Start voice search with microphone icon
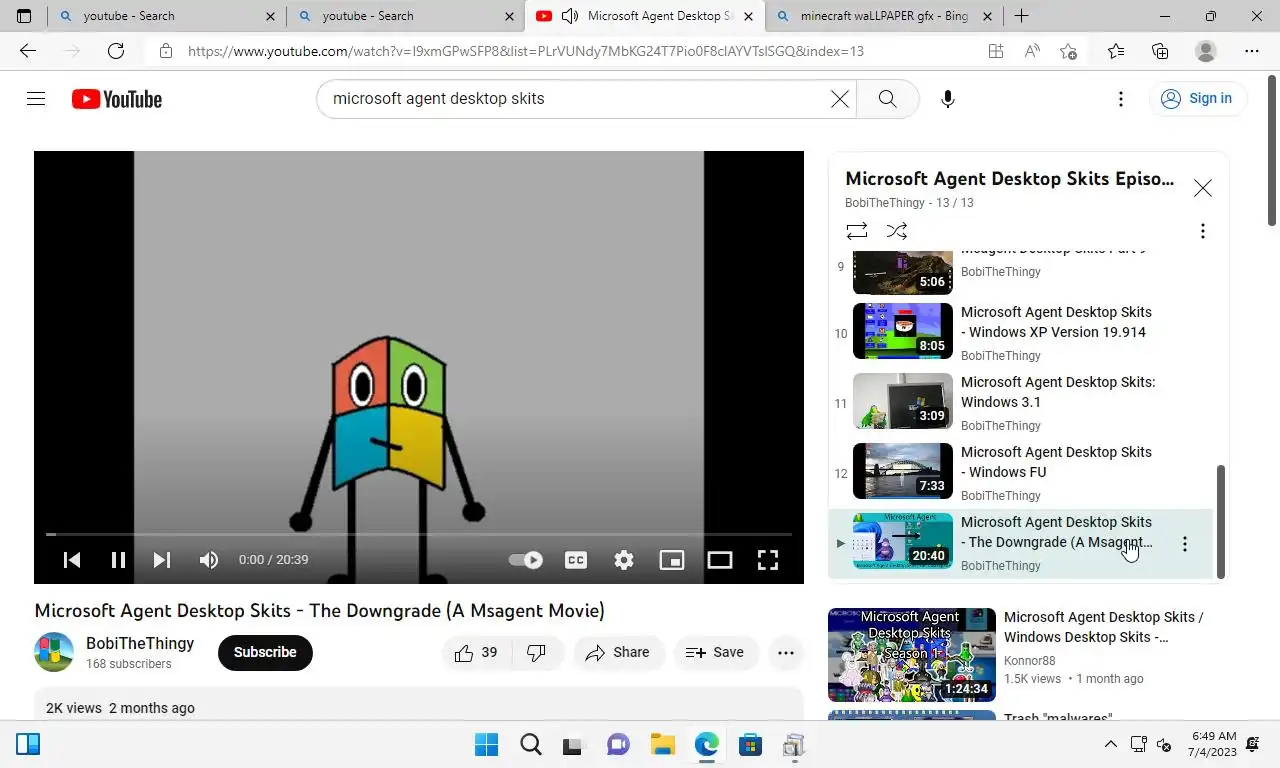The height and width of the screenshot is (768, 1280). click(948, 99)
